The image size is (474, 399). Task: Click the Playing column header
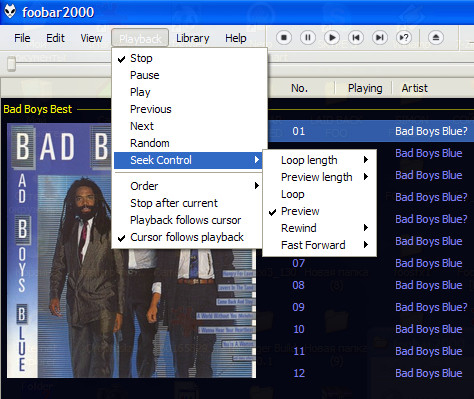pos(364,88)
